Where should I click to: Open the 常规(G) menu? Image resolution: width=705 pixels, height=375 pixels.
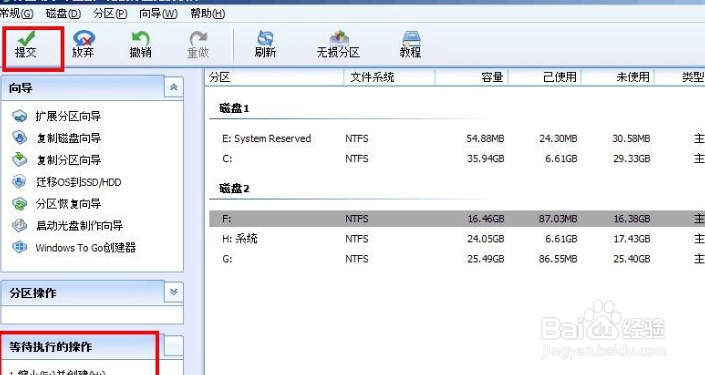coord(16,13)
